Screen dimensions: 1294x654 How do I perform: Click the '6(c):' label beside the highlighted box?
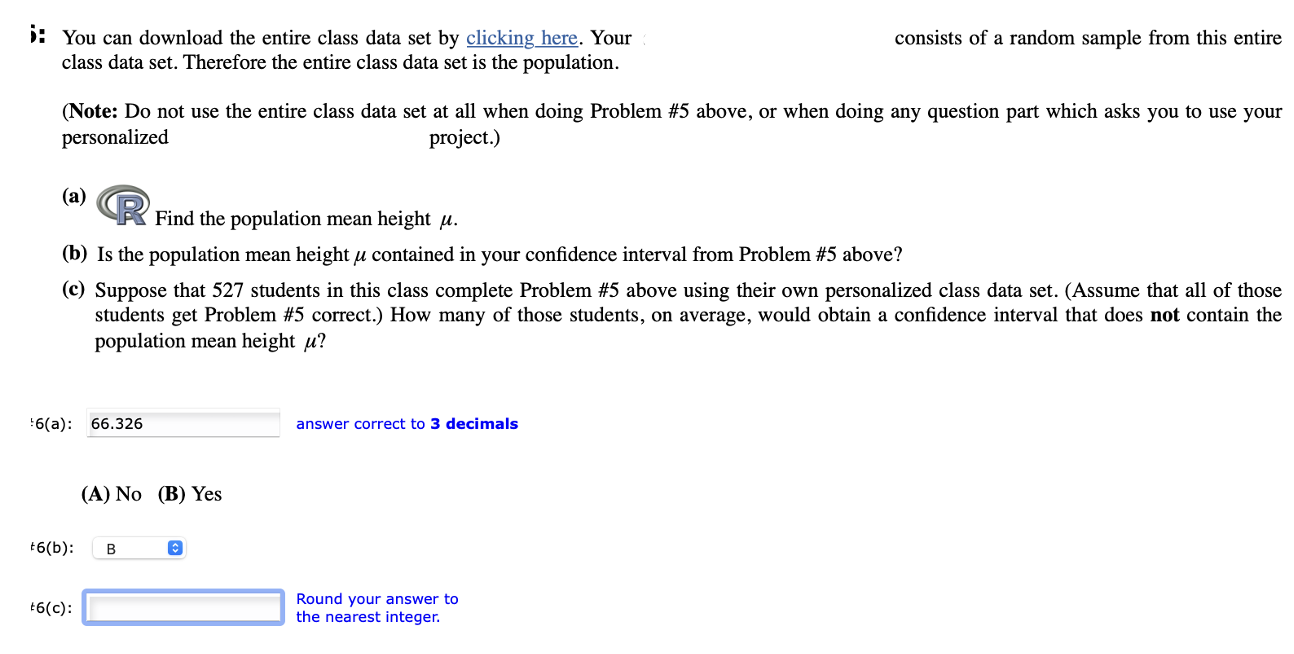(51, 607)
